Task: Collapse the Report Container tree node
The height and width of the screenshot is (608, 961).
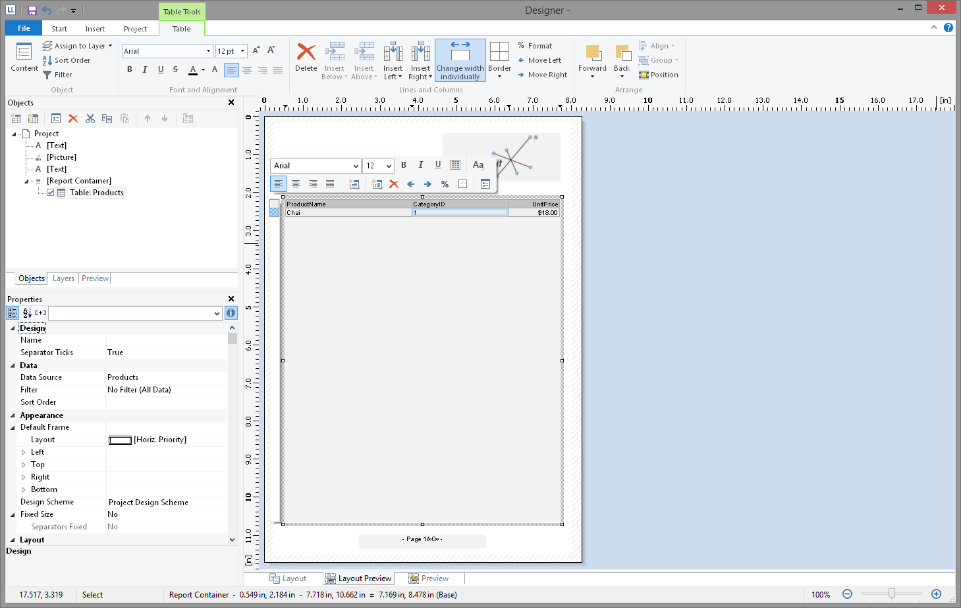Action: point(25,181)
